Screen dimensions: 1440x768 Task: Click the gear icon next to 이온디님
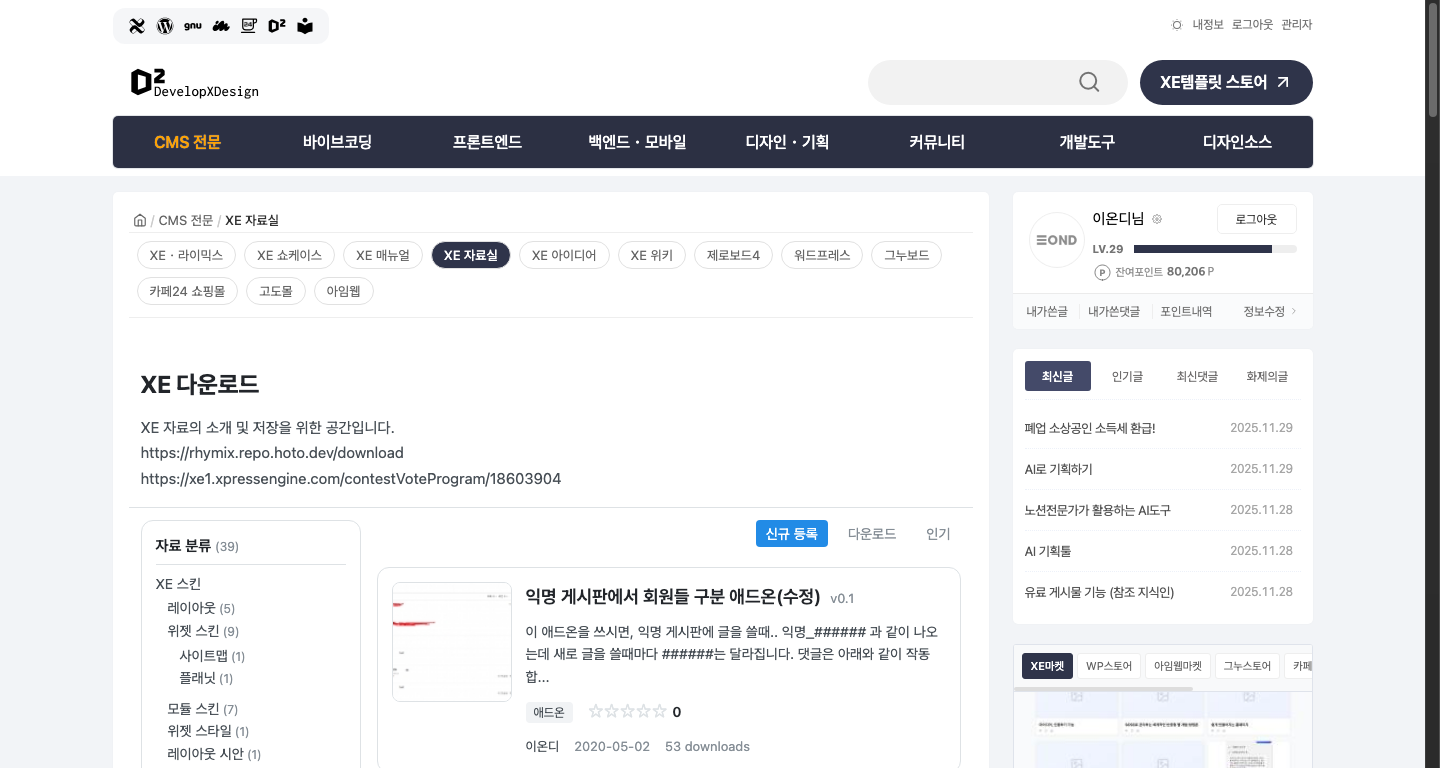pos(1157,219)
